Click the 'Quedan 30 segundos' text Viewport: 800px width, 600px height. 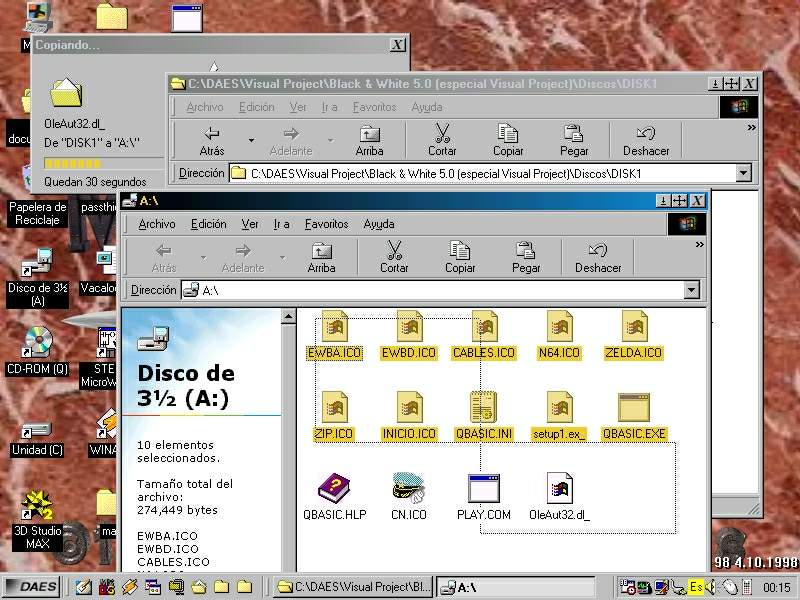coord(95,182)
